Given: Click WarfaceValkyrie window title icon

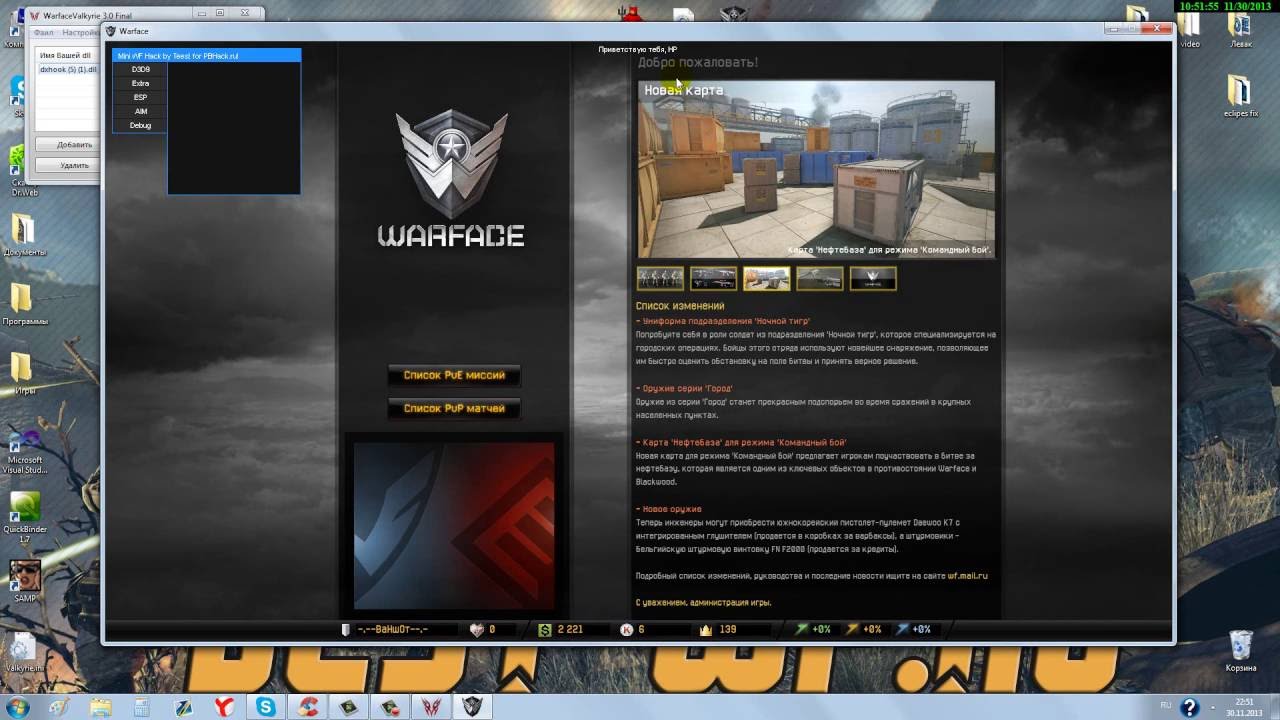Looking at the screenshot, I should click(35, 15).
